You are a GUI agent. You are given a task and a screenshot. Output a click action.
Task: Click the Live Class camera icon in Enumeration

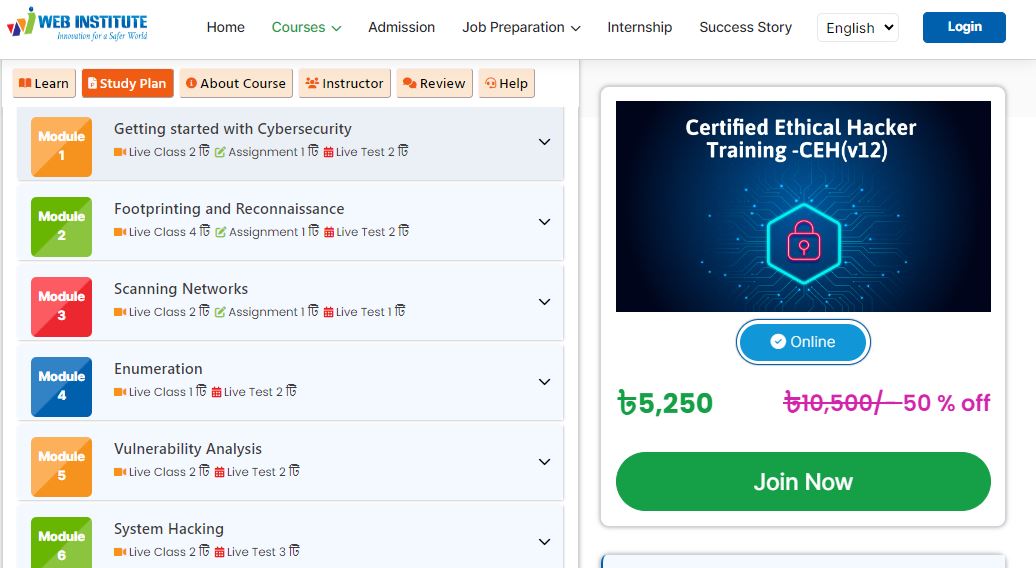tap(120, 392)
